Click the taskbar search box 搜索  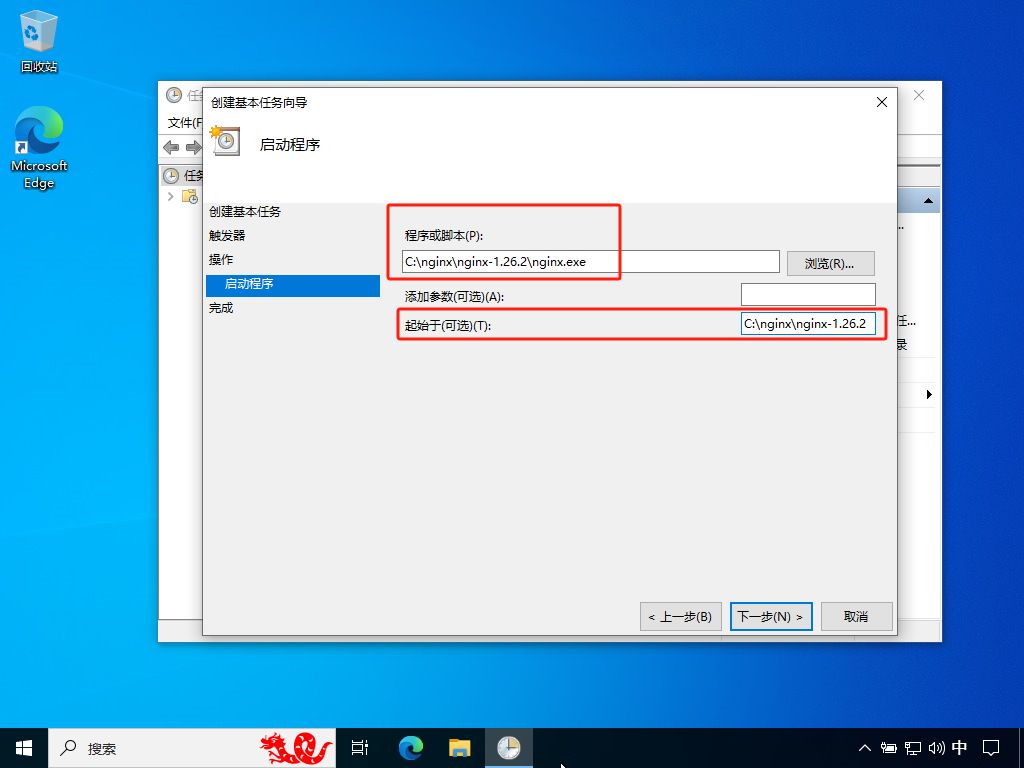pyautogui.click(x=191, y=748)
